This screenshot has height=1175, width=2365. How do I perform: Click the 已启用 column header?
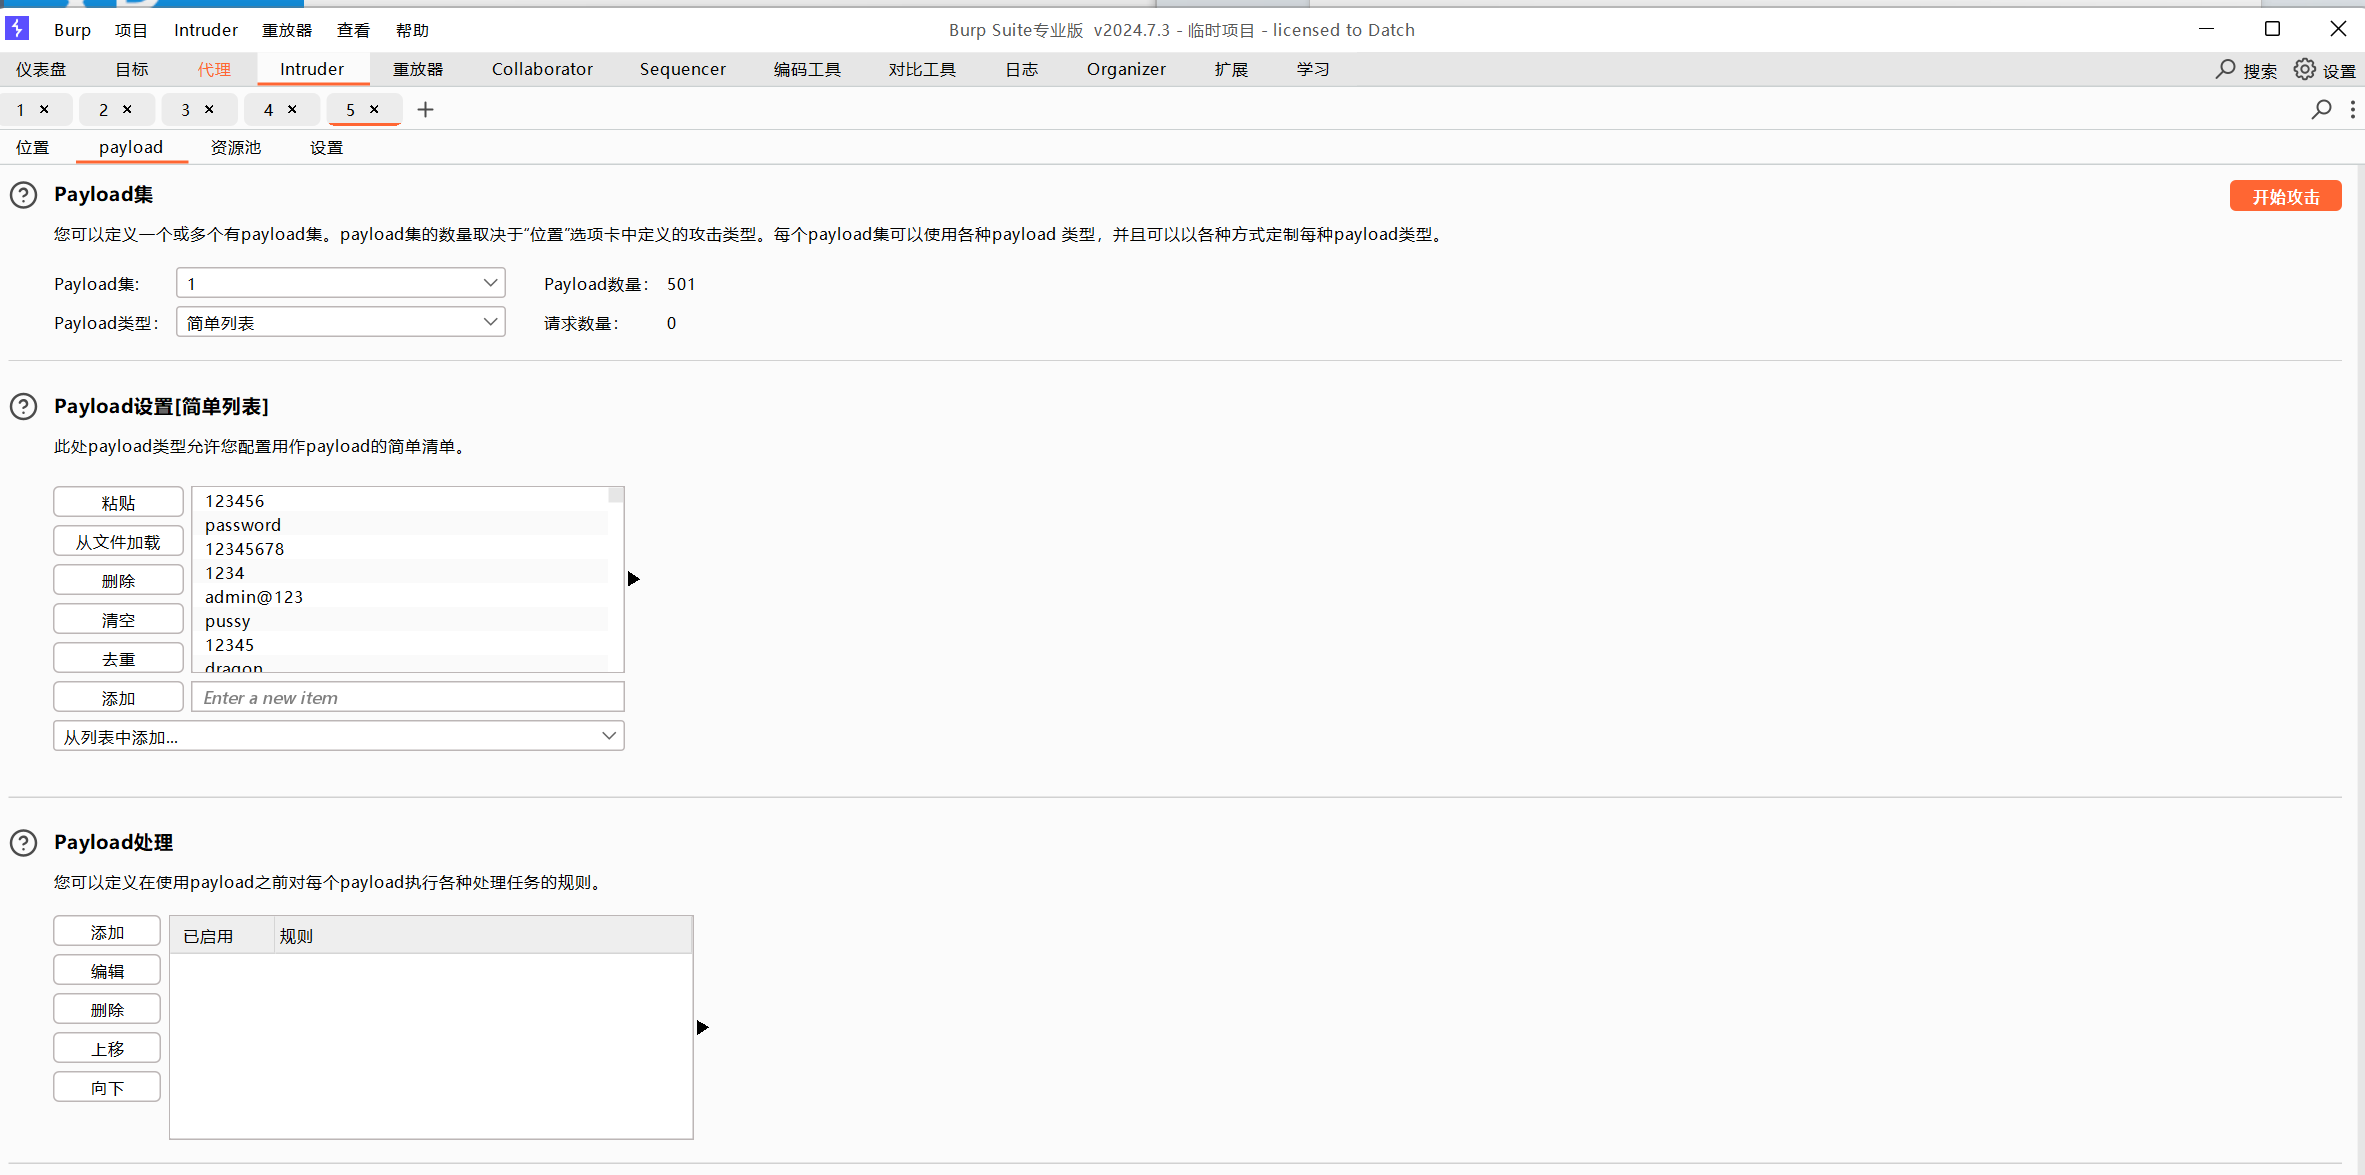pyautogui.click(x=222, y=936)
